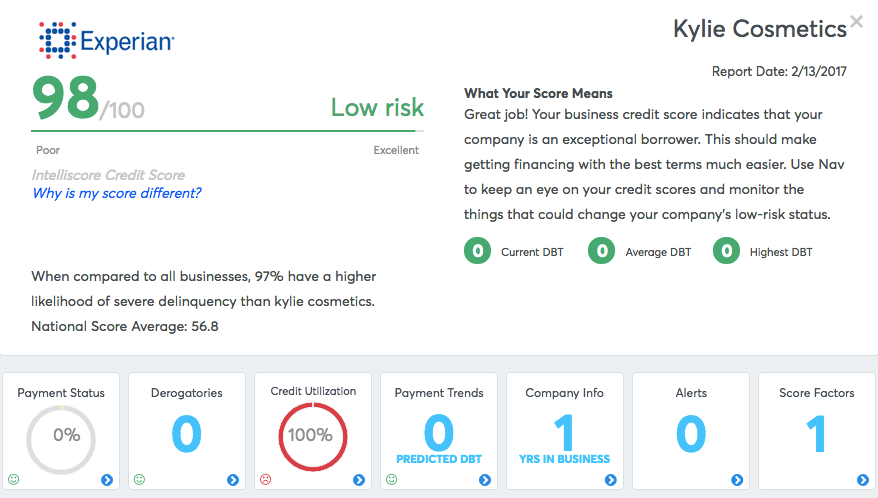Select the Credit Utilization card title
The width and height of the screenshot is (878, 498).
click(313, 391)
